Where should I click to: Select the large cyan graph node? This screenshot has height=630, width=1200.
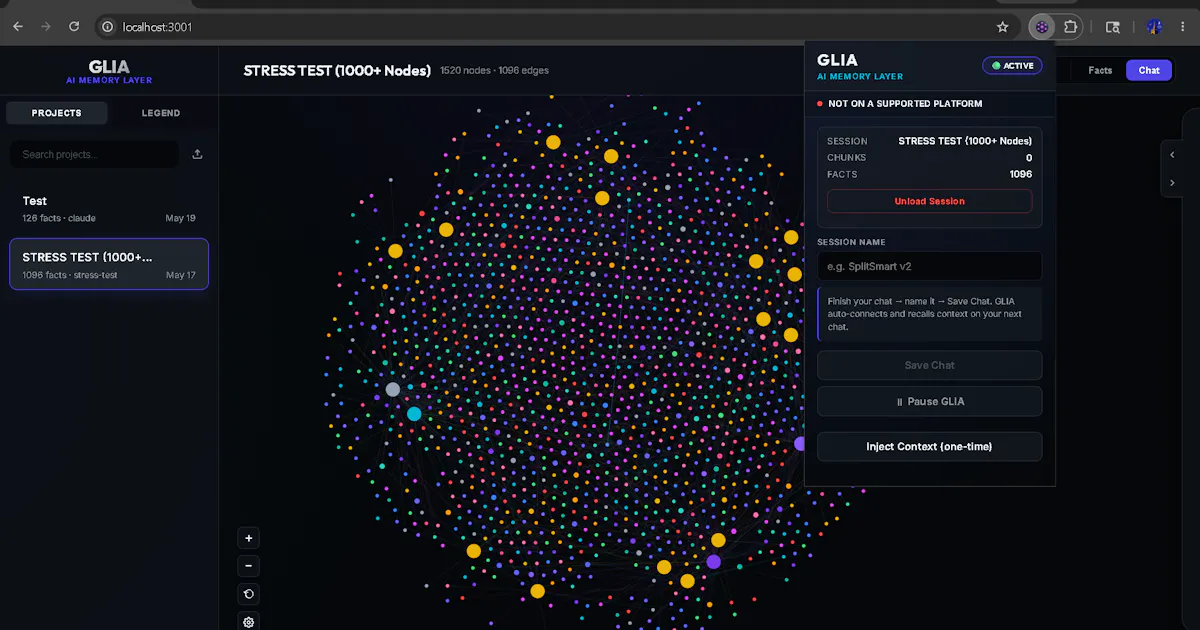tap(414, 413)
